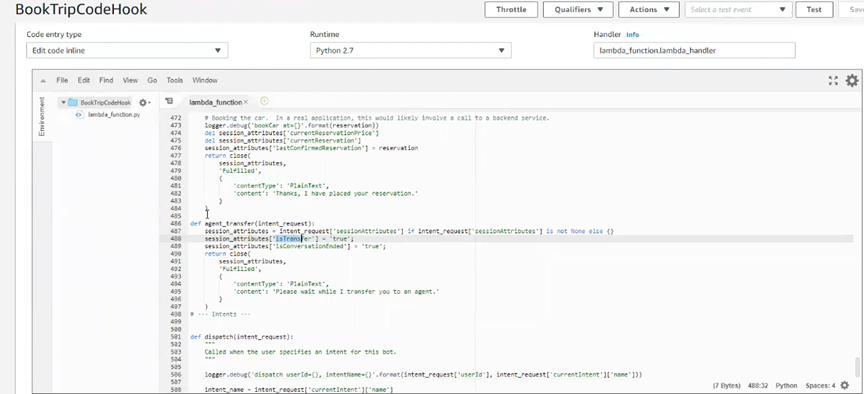
Task: Collapse the BookTripCodeHook folder
Action: point(63,102)
